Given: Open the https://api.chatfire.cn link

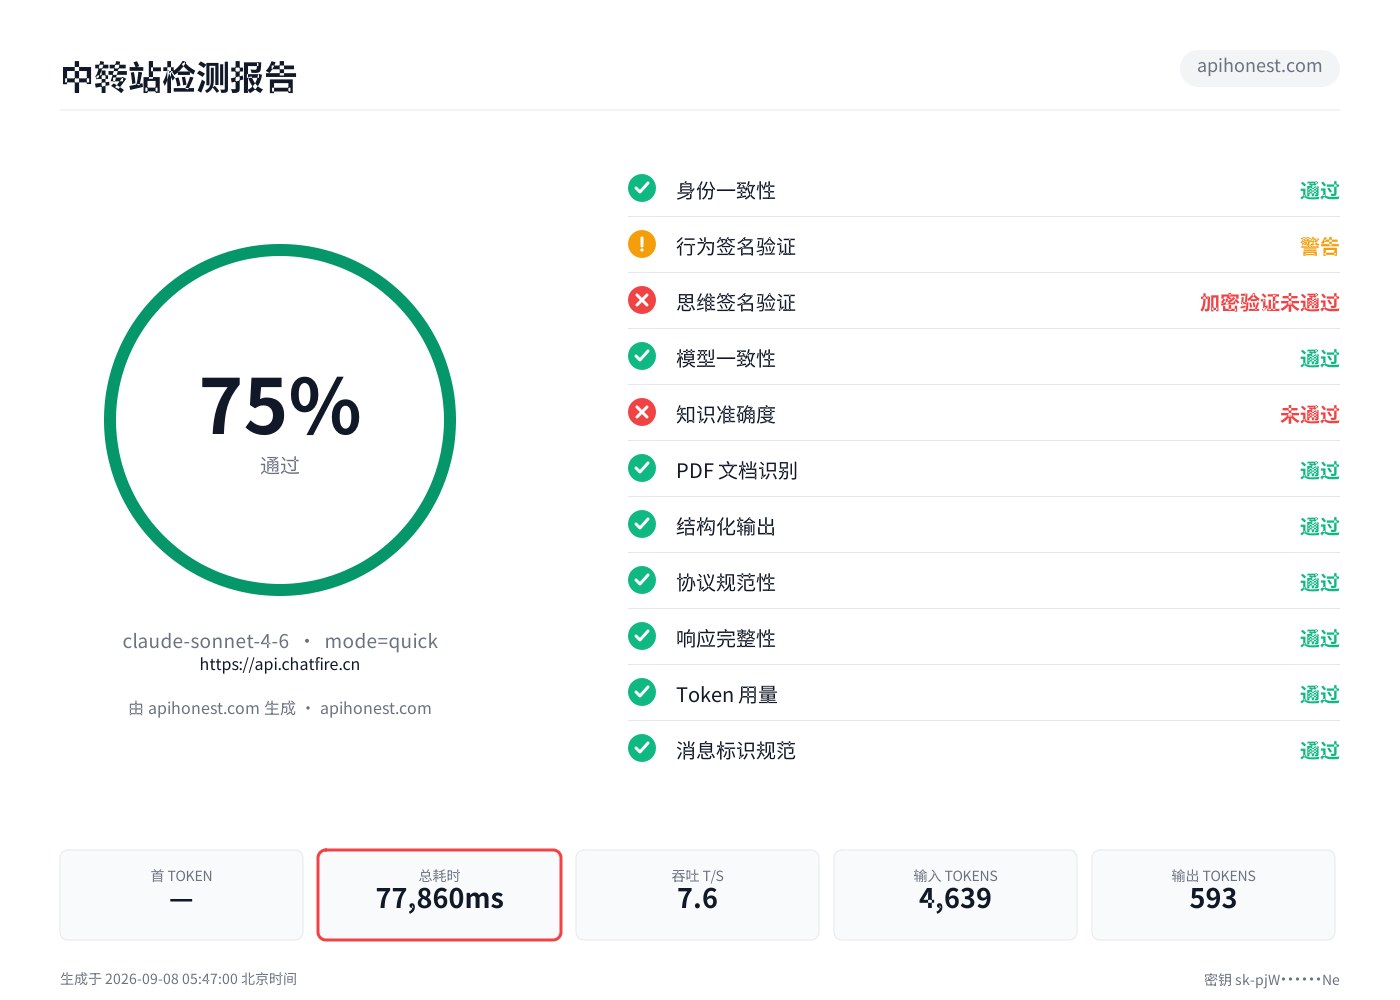Looking at the screenshot, I should [x=280, y=664].
